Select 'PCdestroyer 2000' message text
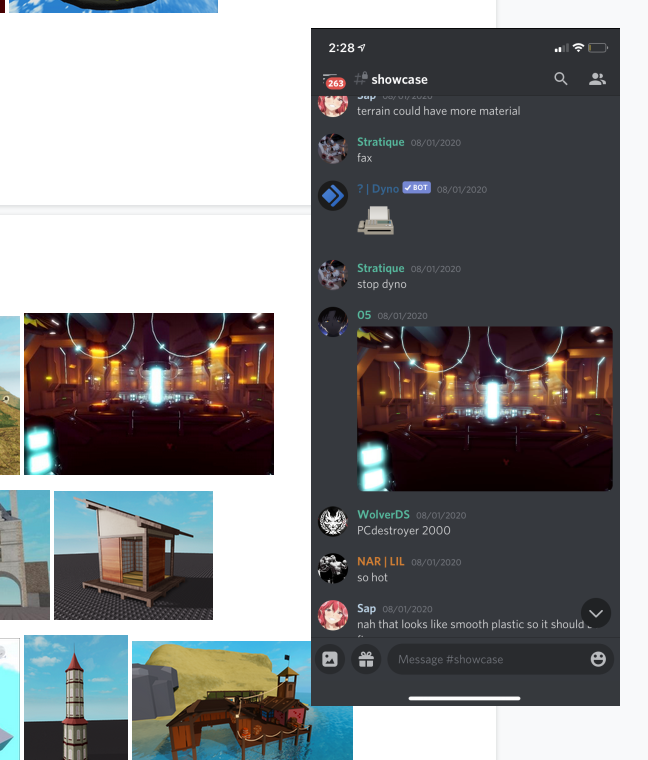This screenshot has width=648, height=760. [x=404, y=531]
